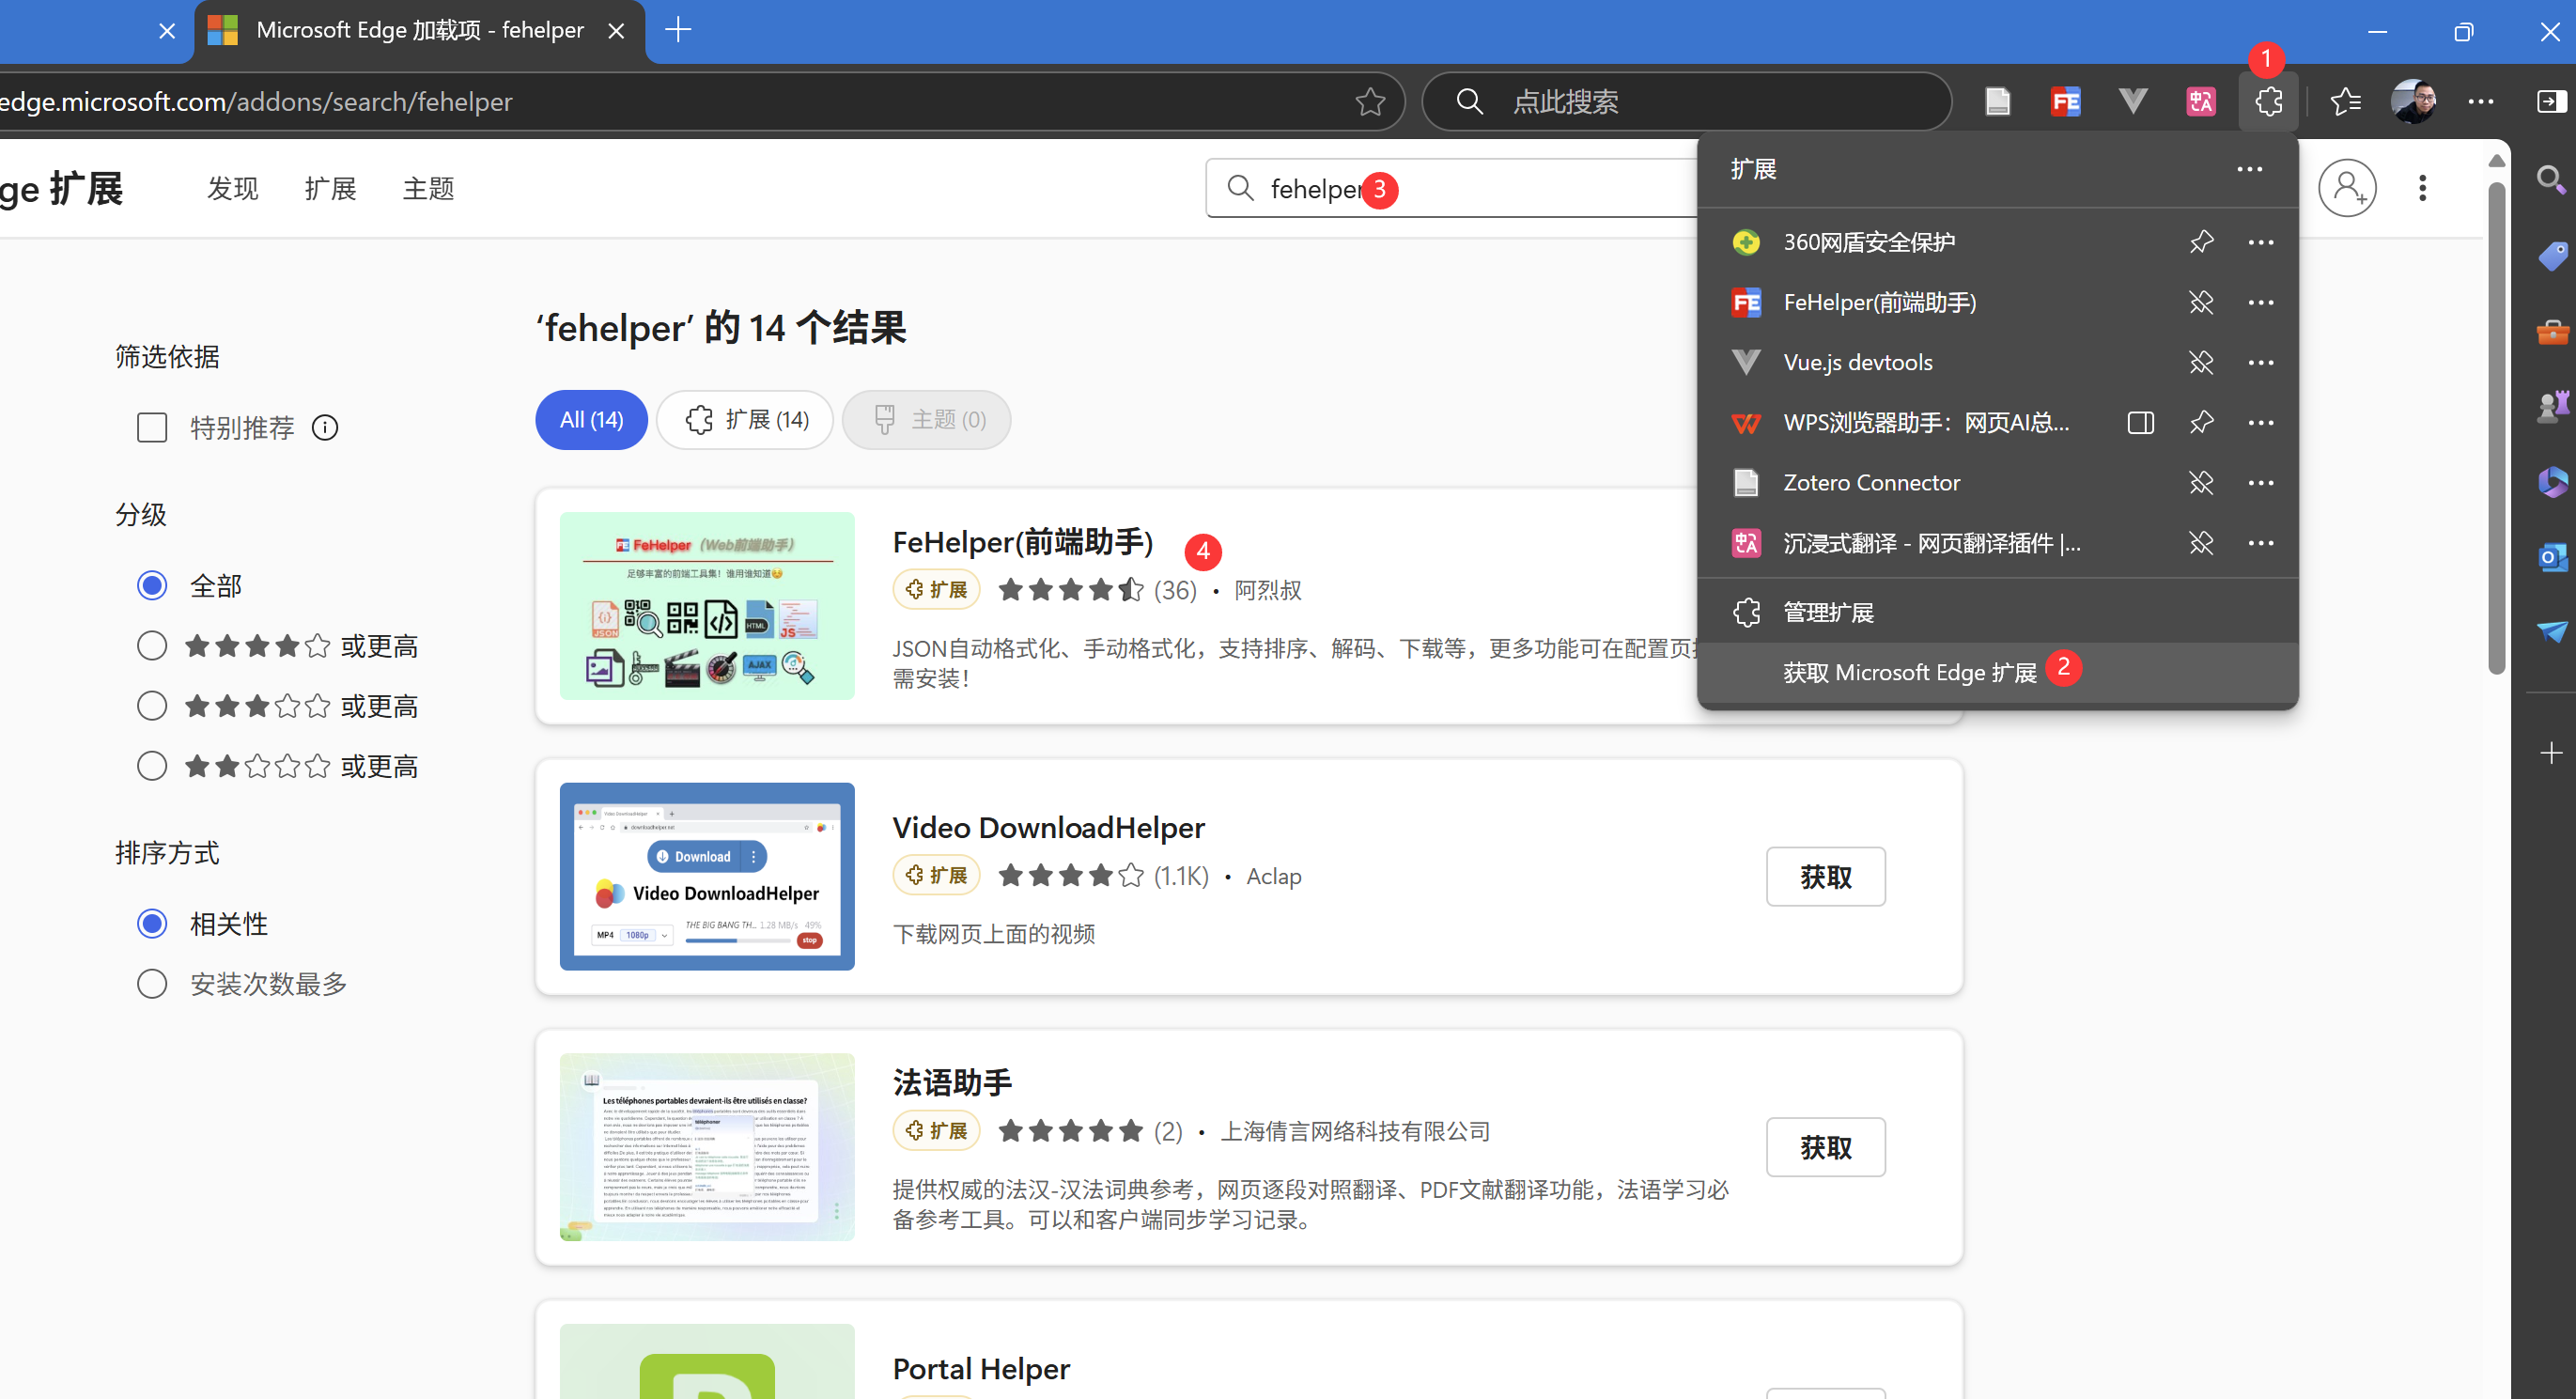
Task: Open sidebar Outlook icon
Action: 2551,557
